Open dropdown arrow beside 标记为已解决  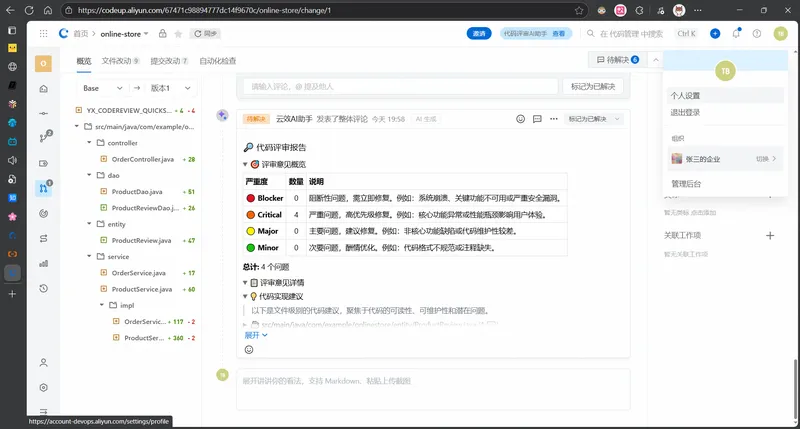click(x=617, y=119)
